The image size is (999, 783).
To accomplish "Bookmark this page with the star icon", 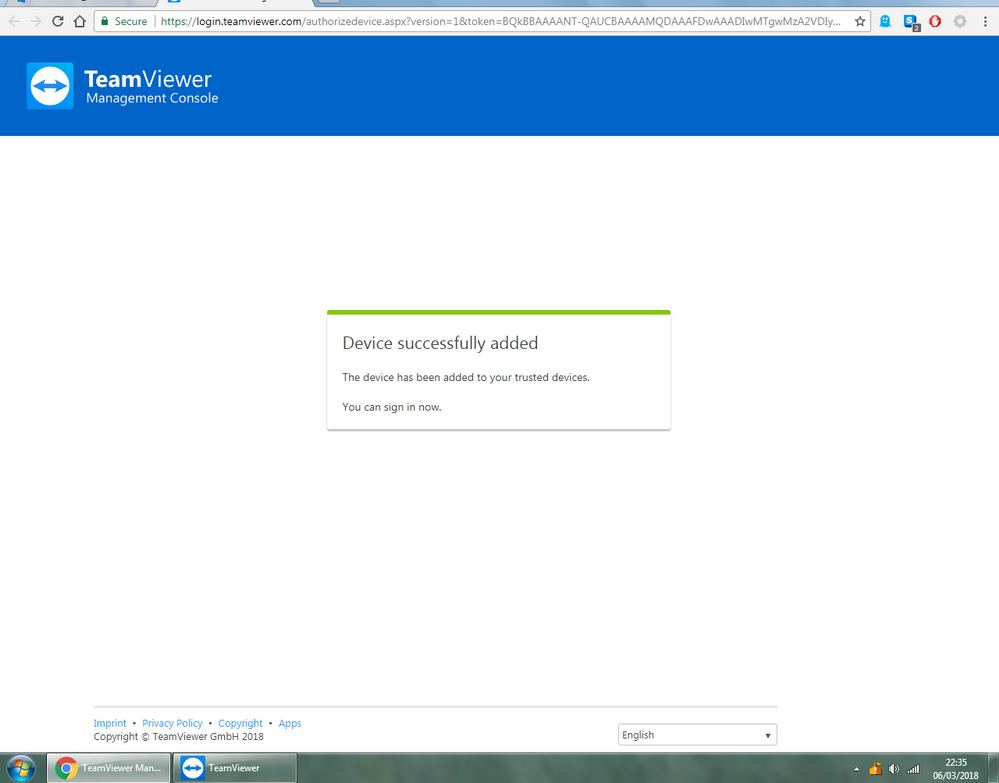I will coord(859,22).
